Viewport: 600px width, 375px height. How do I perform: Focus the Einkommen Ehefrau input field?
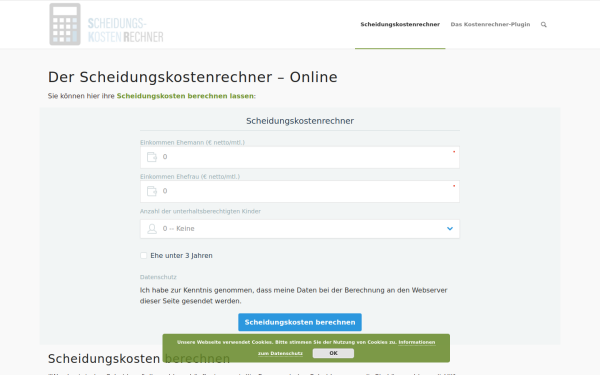click(300, 191)
